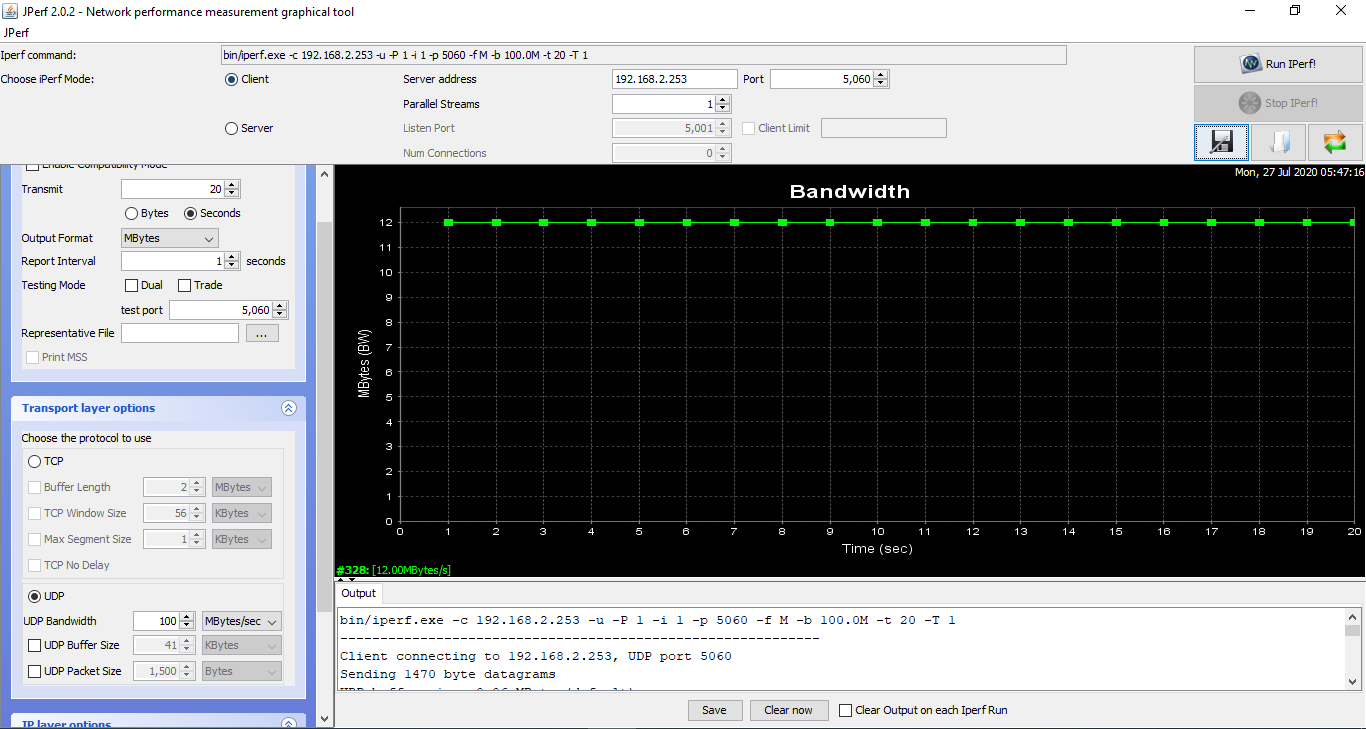Enable the Dual testing mode checkbox
The width and height of the screenshot is (1366, 729).
131,285
